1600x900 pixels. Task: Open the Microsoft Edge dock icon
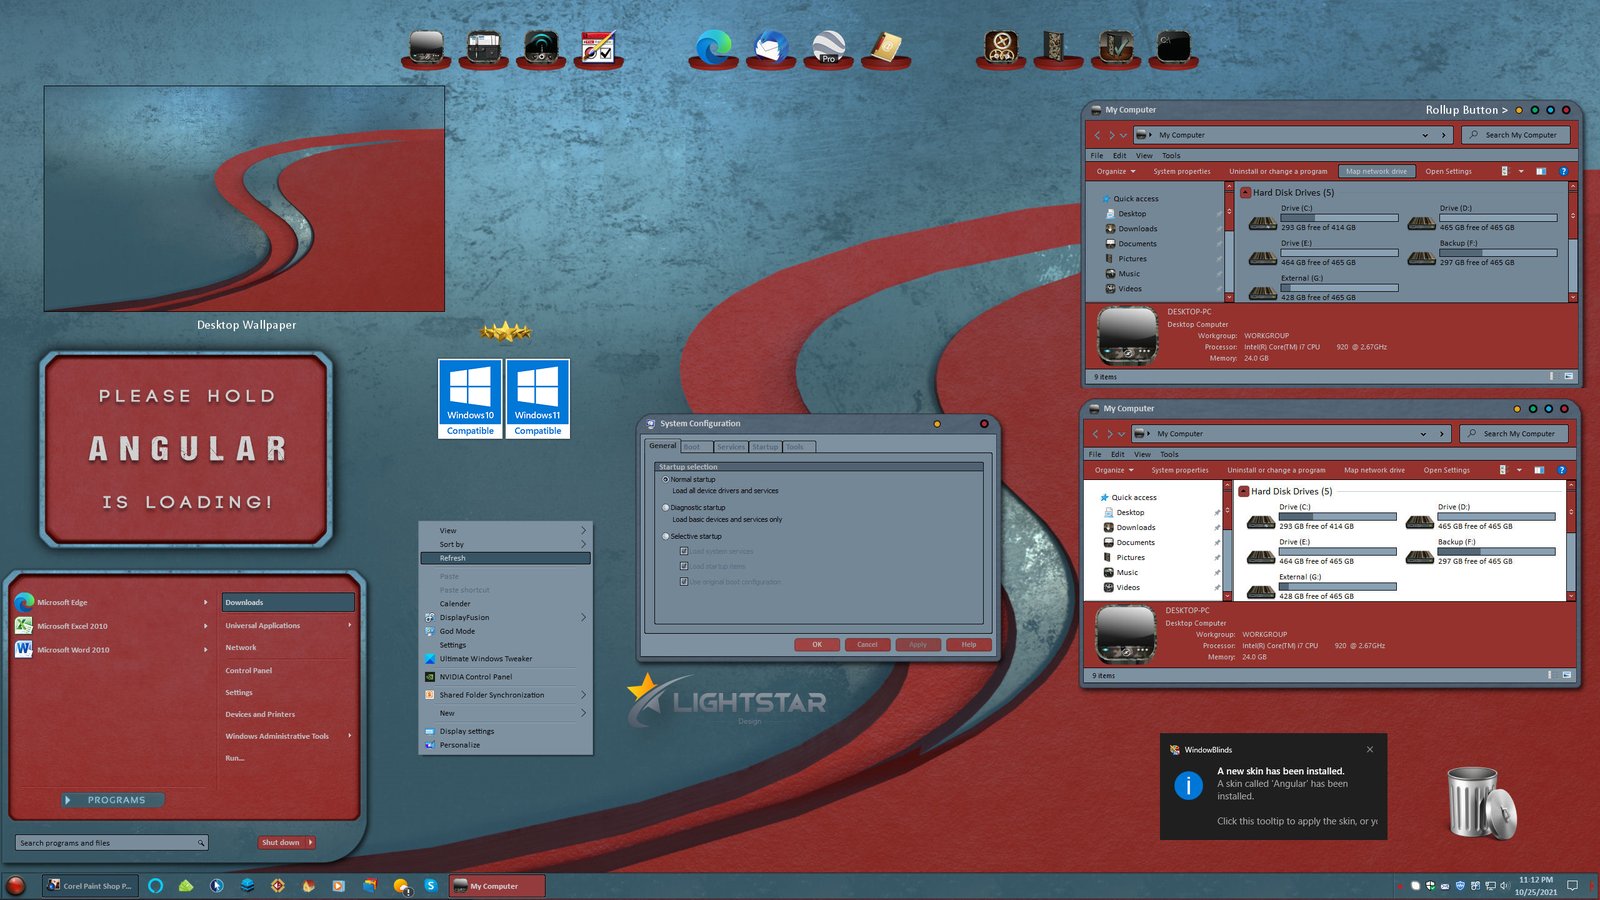click(713, 47)
